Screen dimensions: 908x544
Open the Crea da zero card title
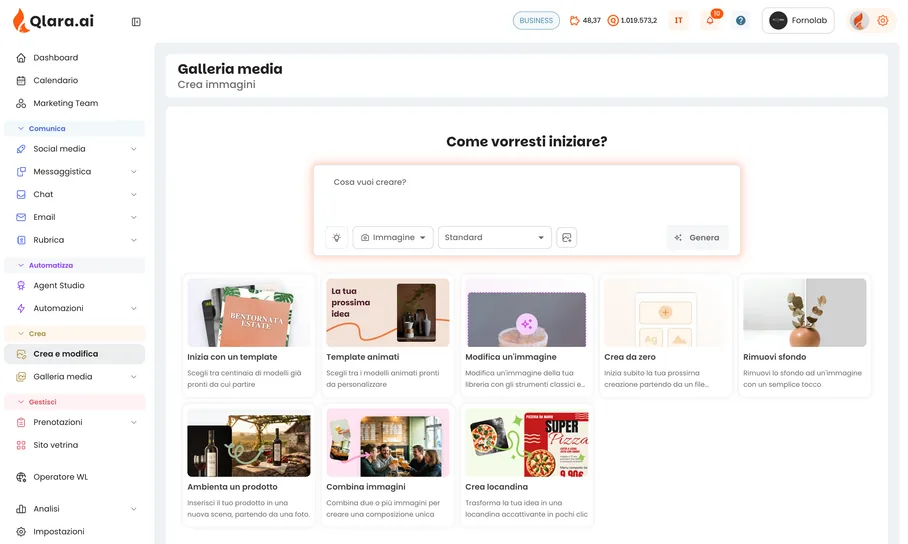coord(629,357)
